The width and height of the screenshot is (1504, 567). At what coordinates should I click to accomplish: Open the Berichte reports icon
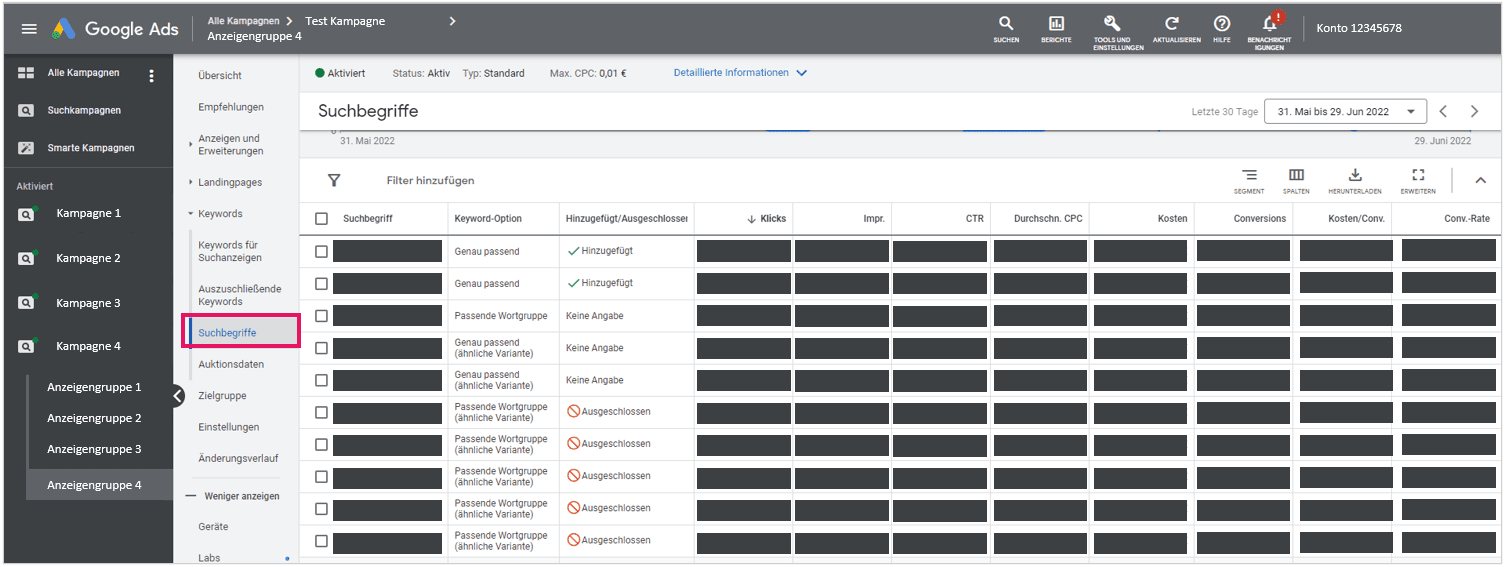(x=1056, y=29)
